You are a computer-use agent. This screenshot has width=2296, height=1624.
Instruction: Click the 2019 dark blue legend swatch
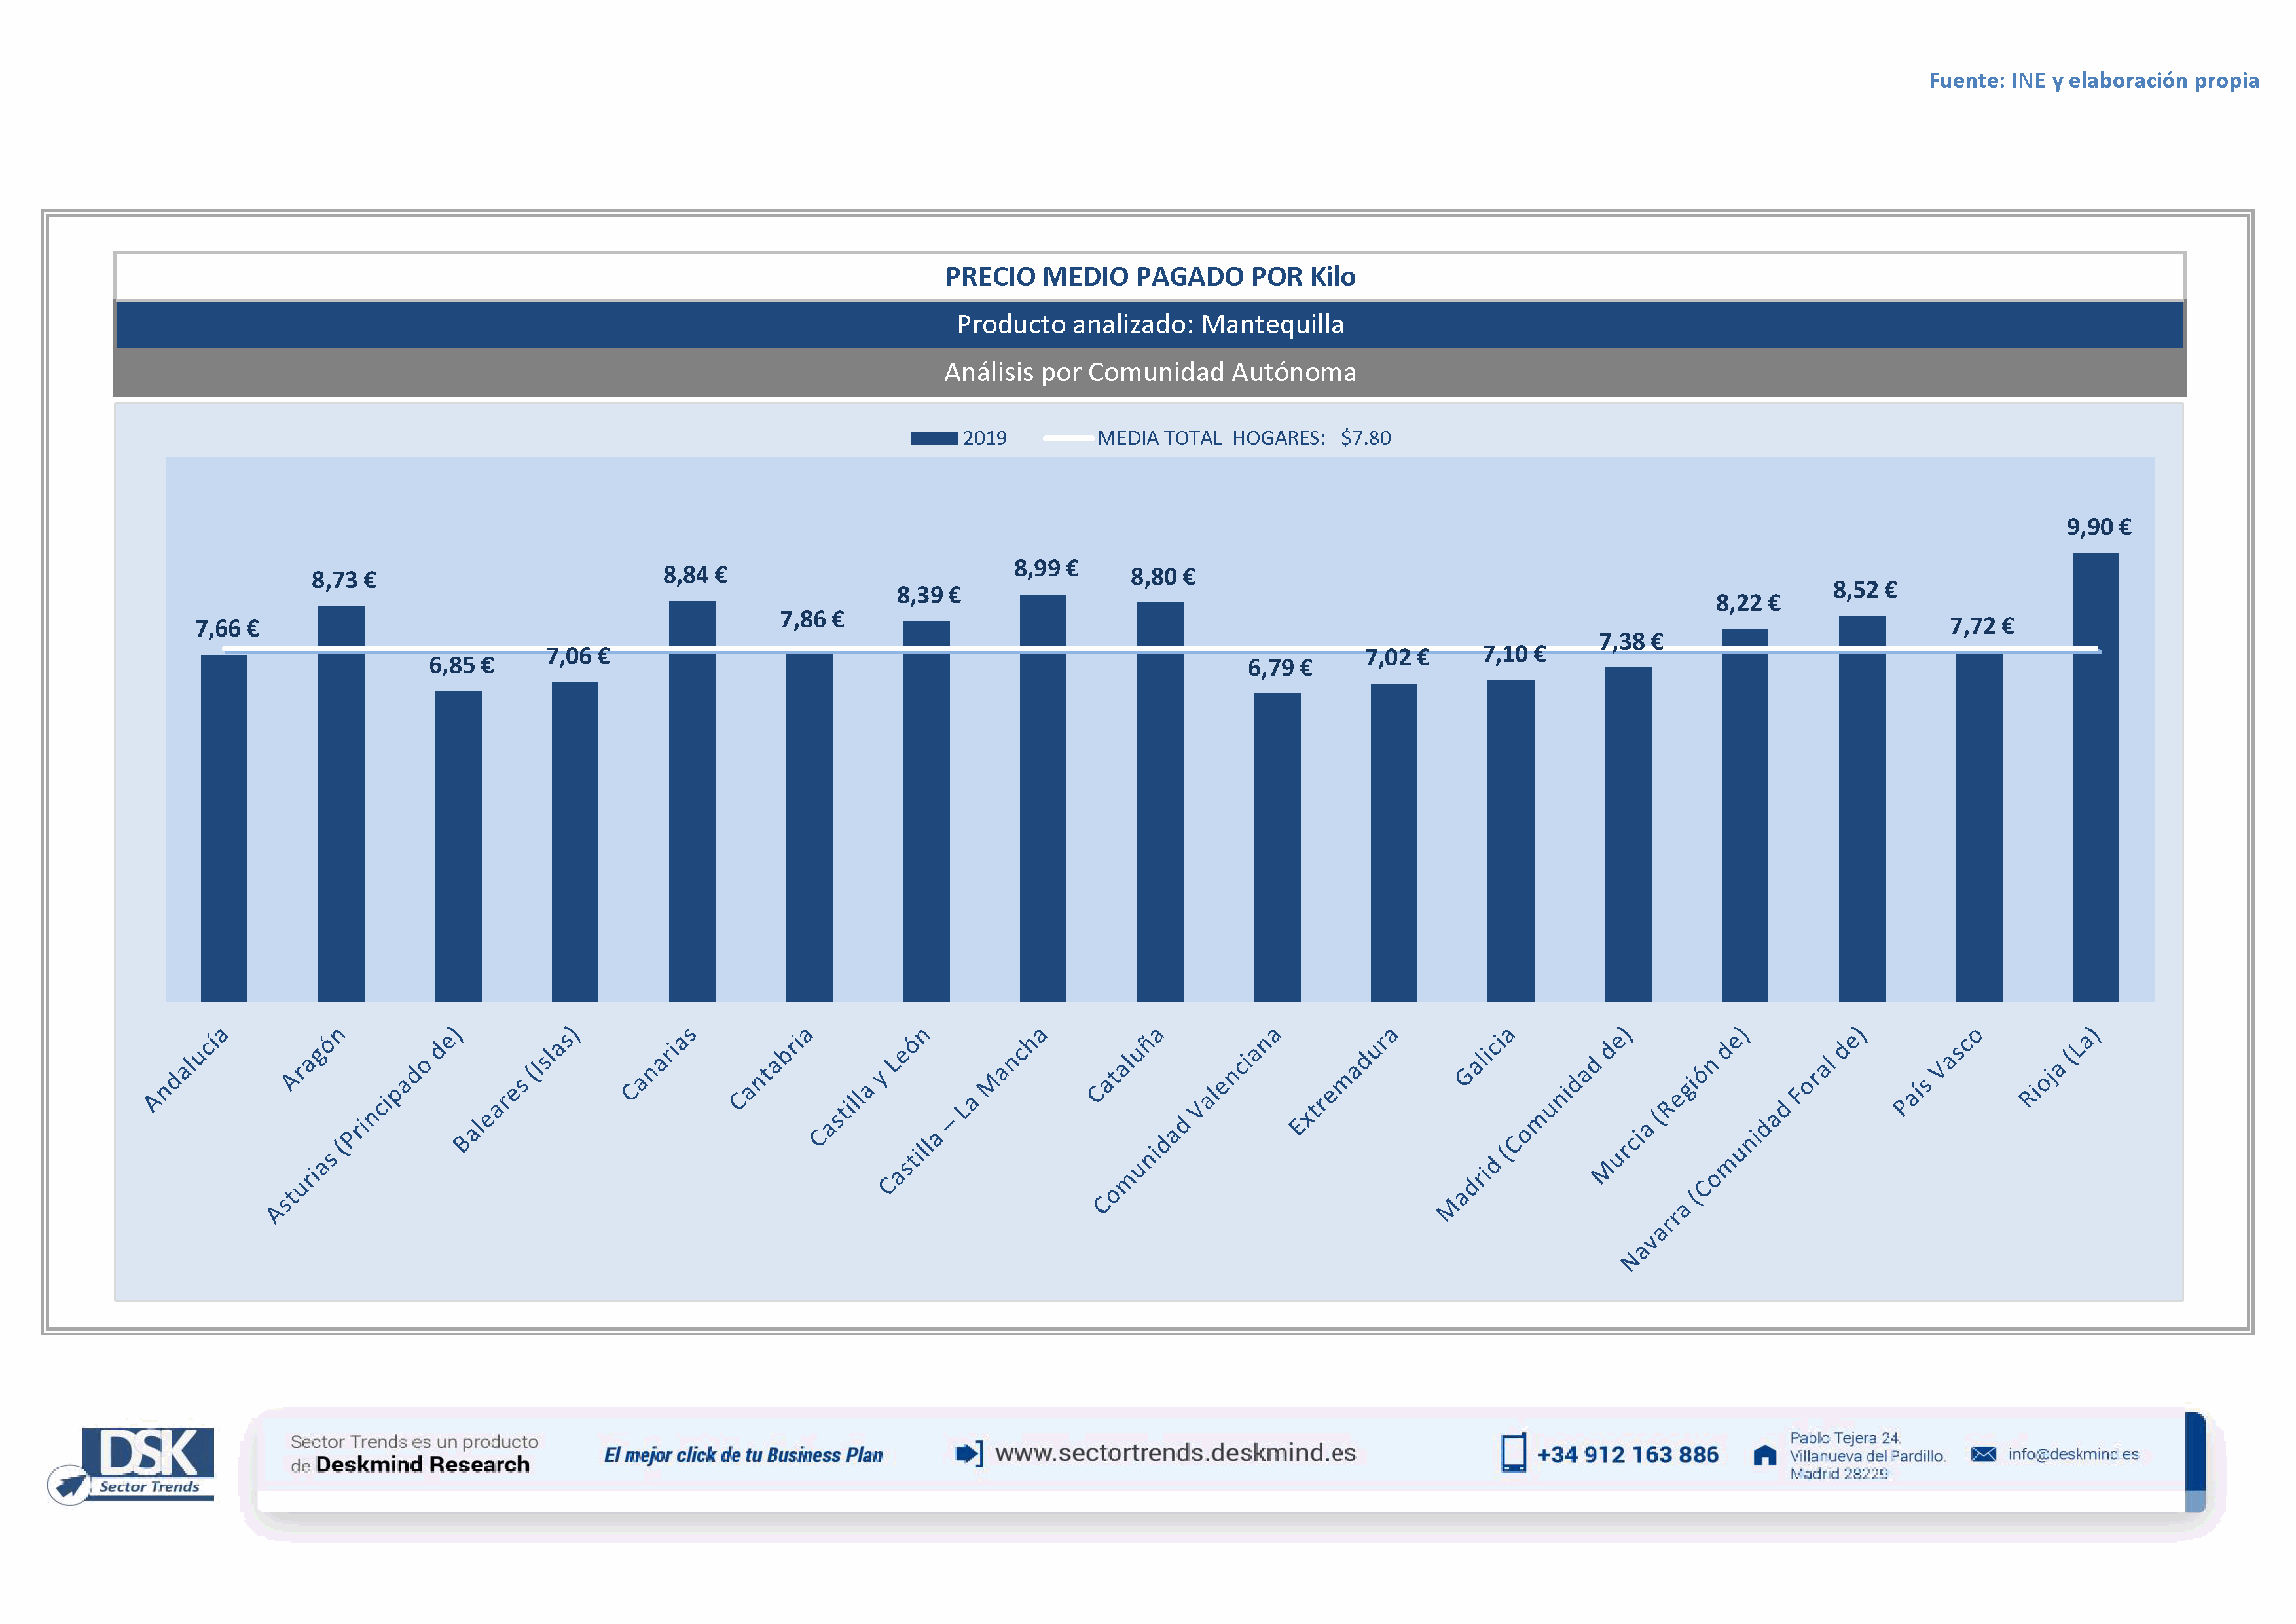point(934,438)
